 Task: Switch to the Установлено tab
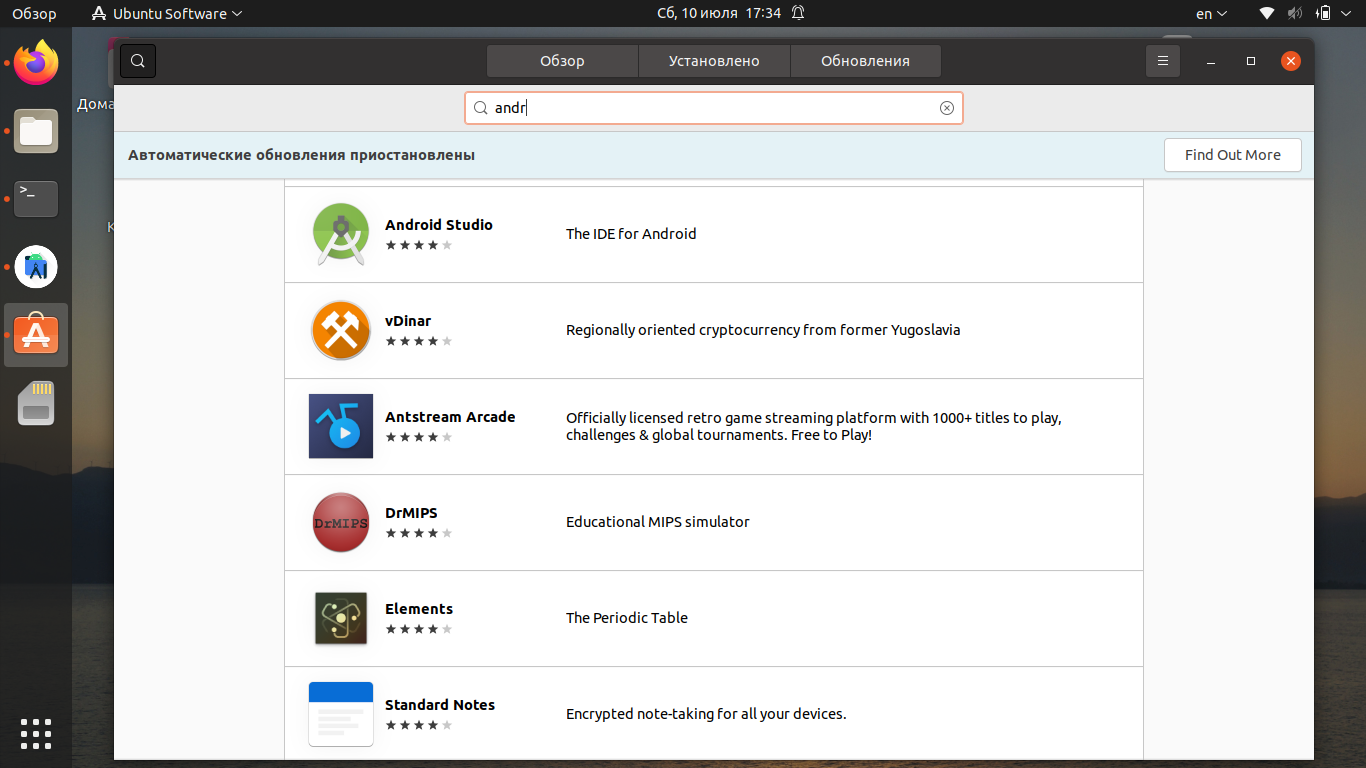click(x=714, y=61)
